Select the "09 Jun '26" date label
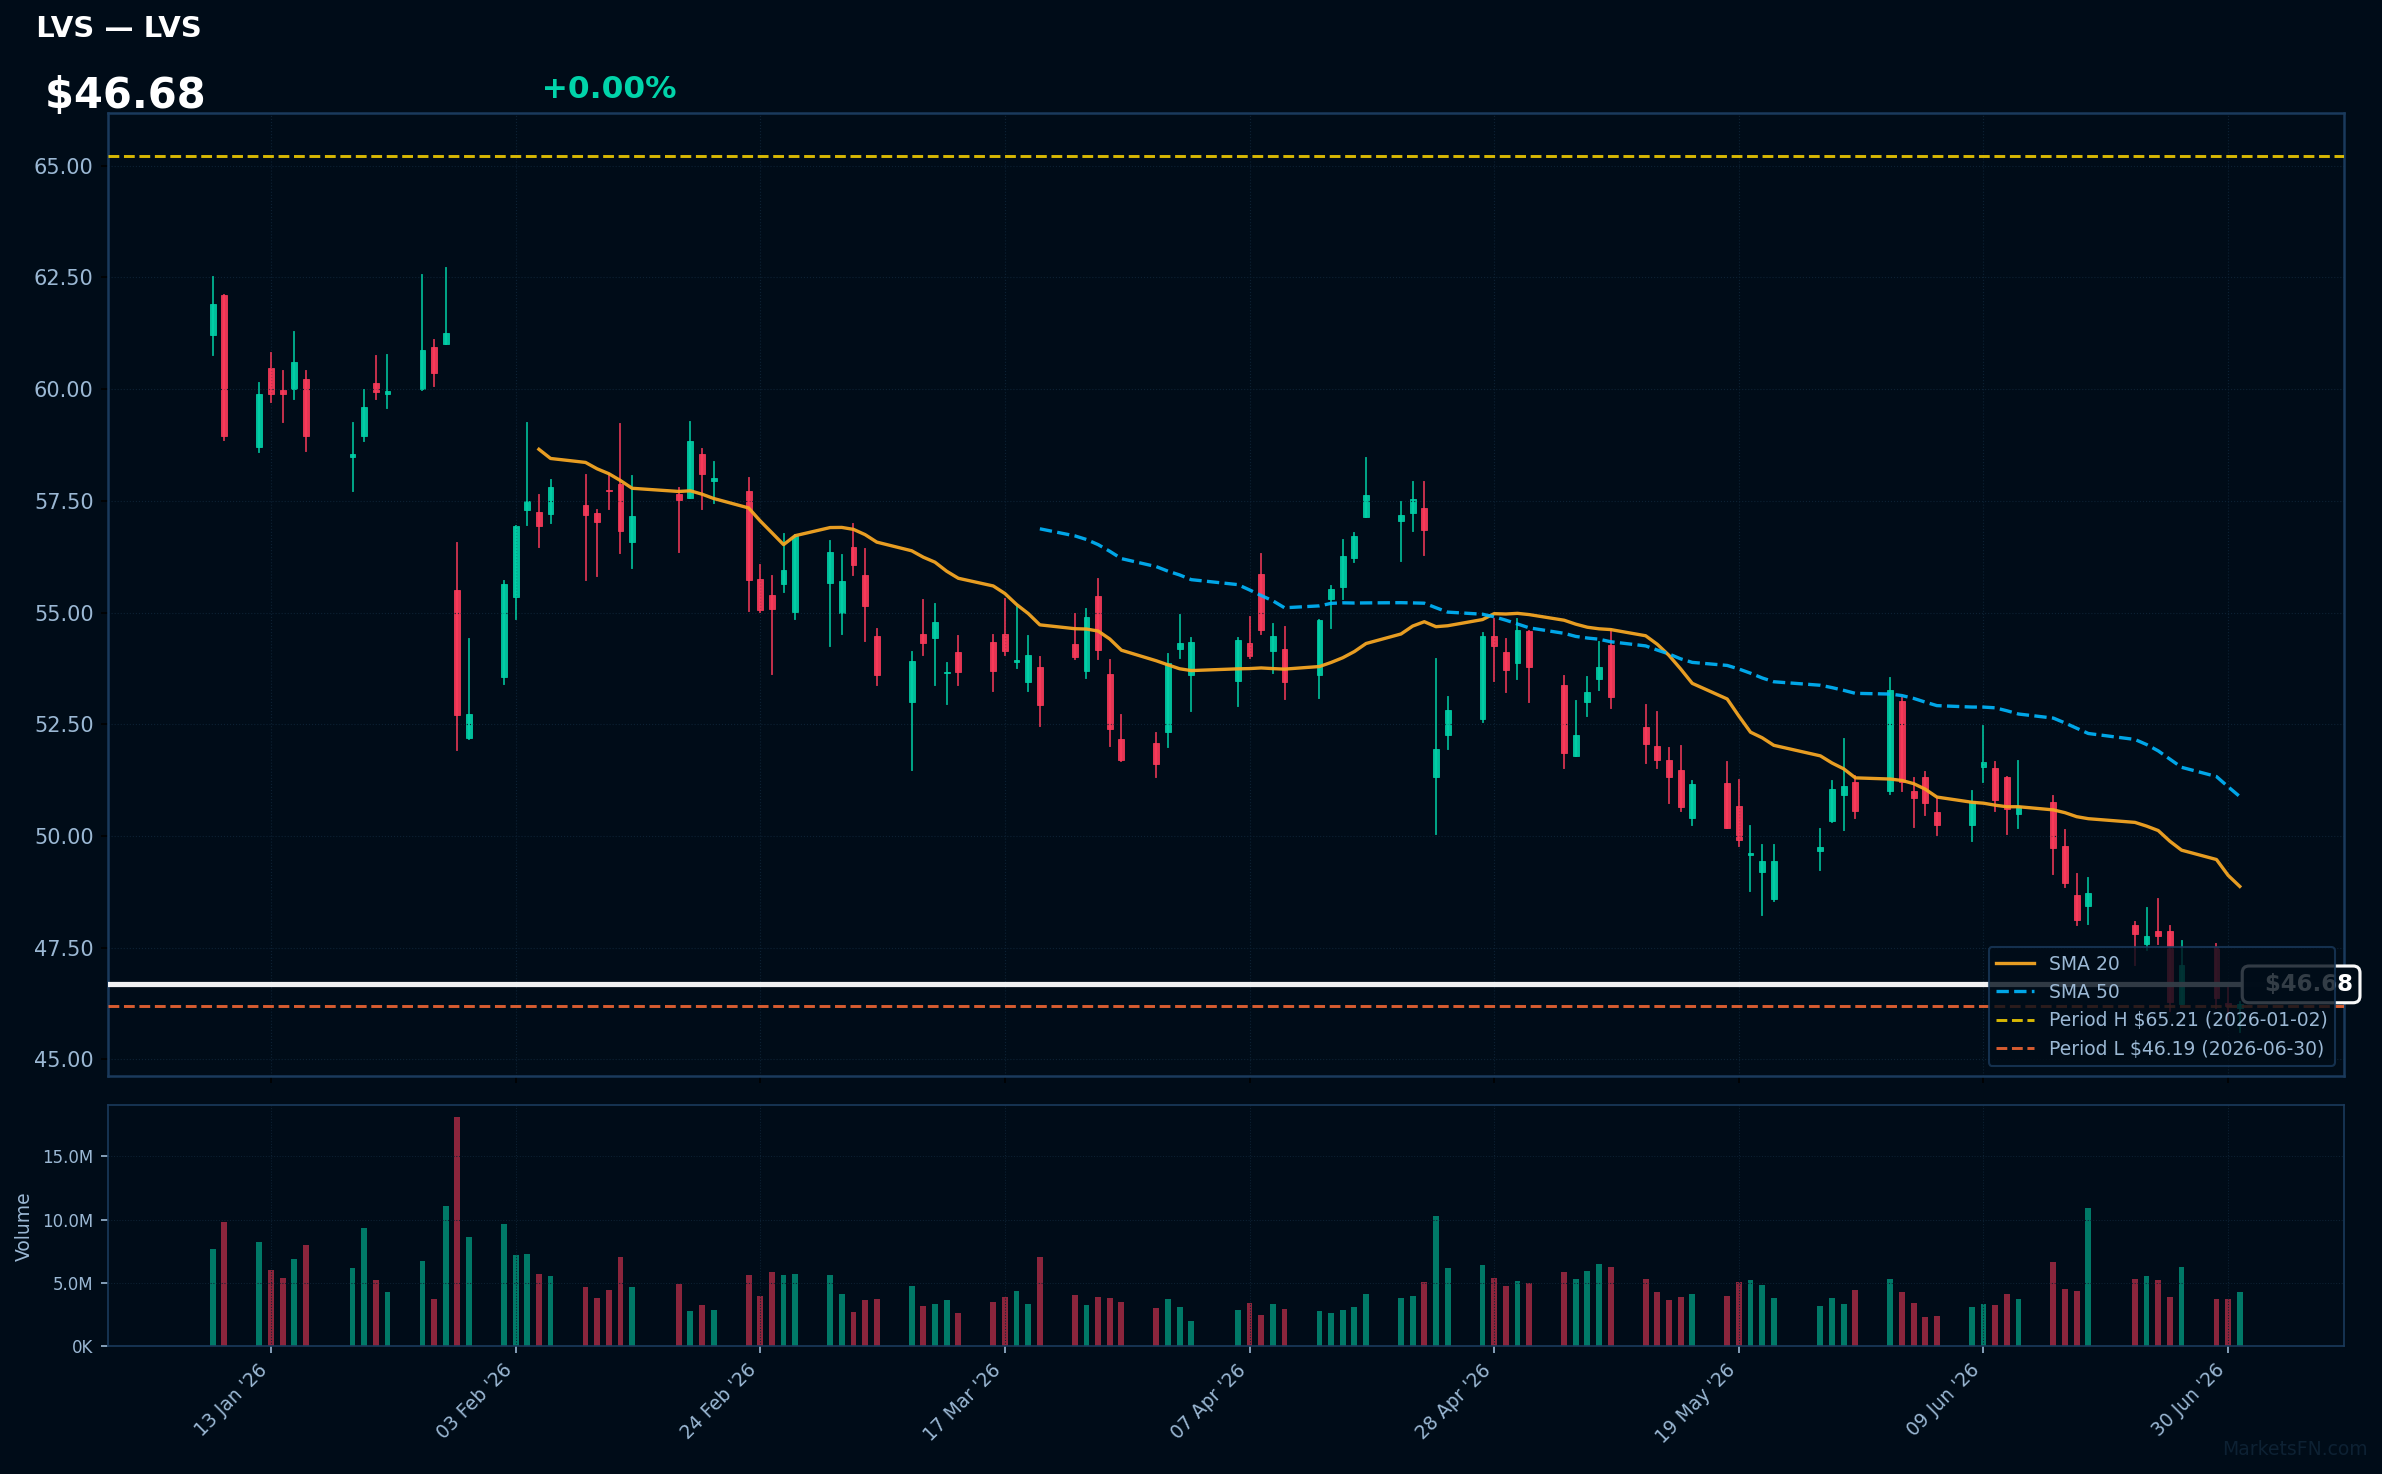The width and height of the screenshot is (2382, 1474). (x=1942, y=1400)
